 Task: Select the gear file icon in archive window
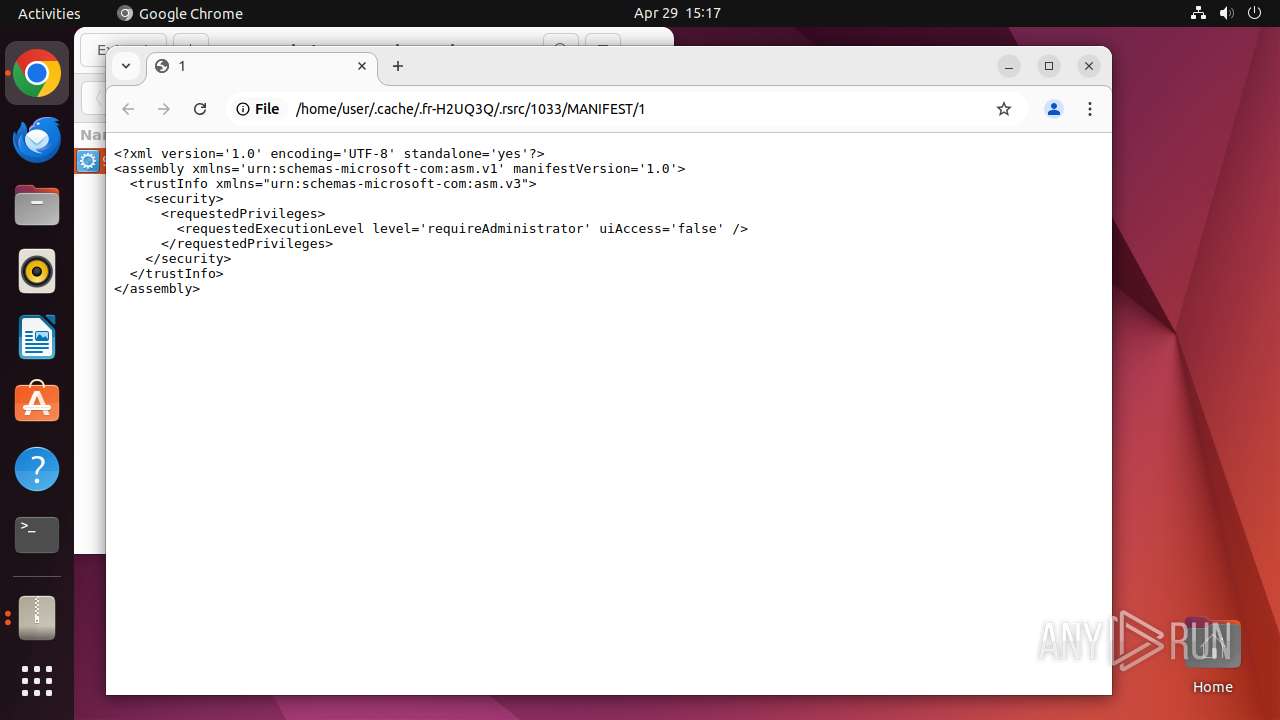(88, 161)
